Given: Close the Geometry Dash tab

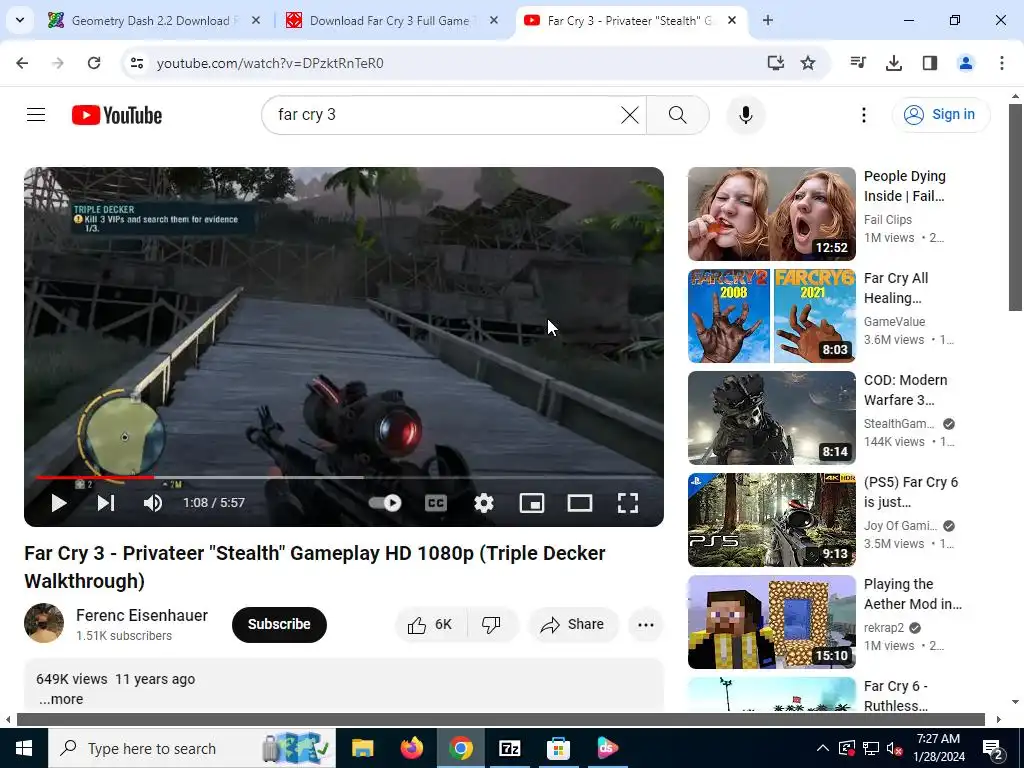Looking at the screenshot, I should [x=256, y=21].
